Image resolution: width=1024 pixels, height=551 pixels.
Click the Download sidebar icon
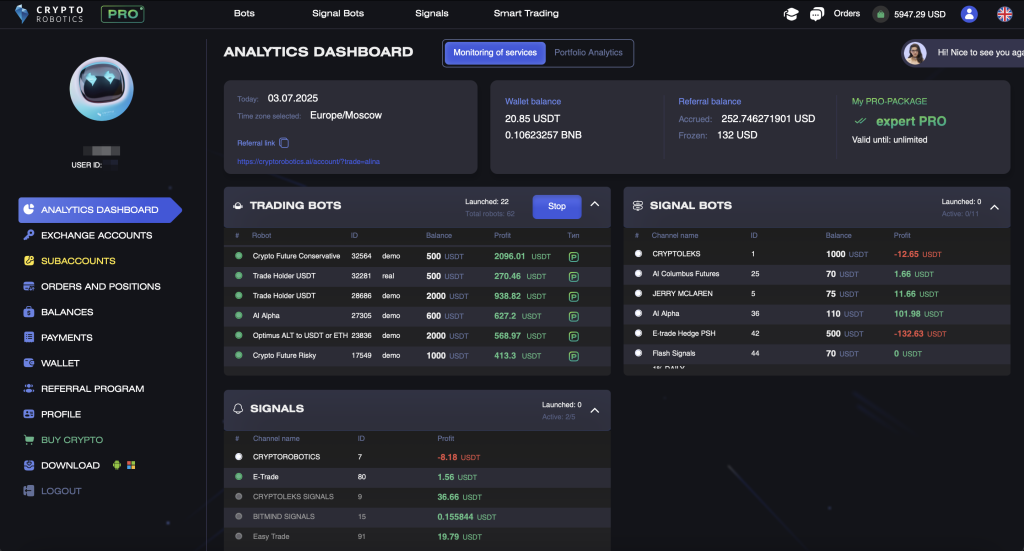pos(29,465)
